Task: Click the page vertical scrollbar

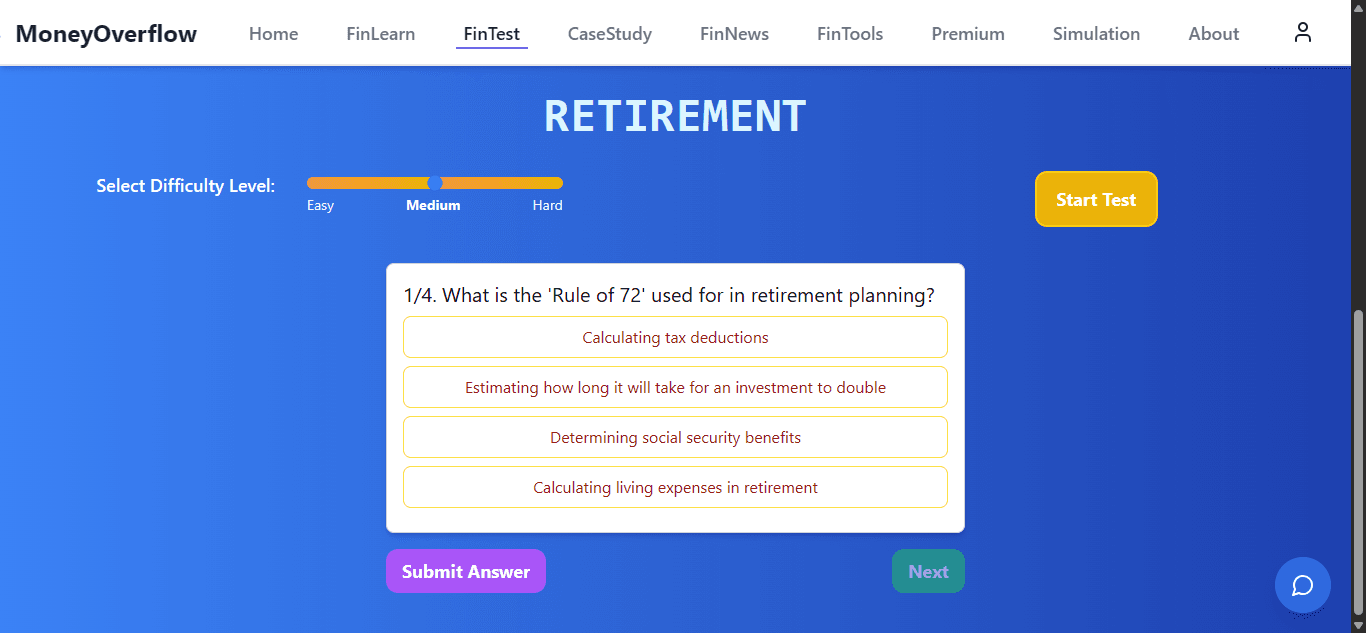Action: pos(1358,463)
